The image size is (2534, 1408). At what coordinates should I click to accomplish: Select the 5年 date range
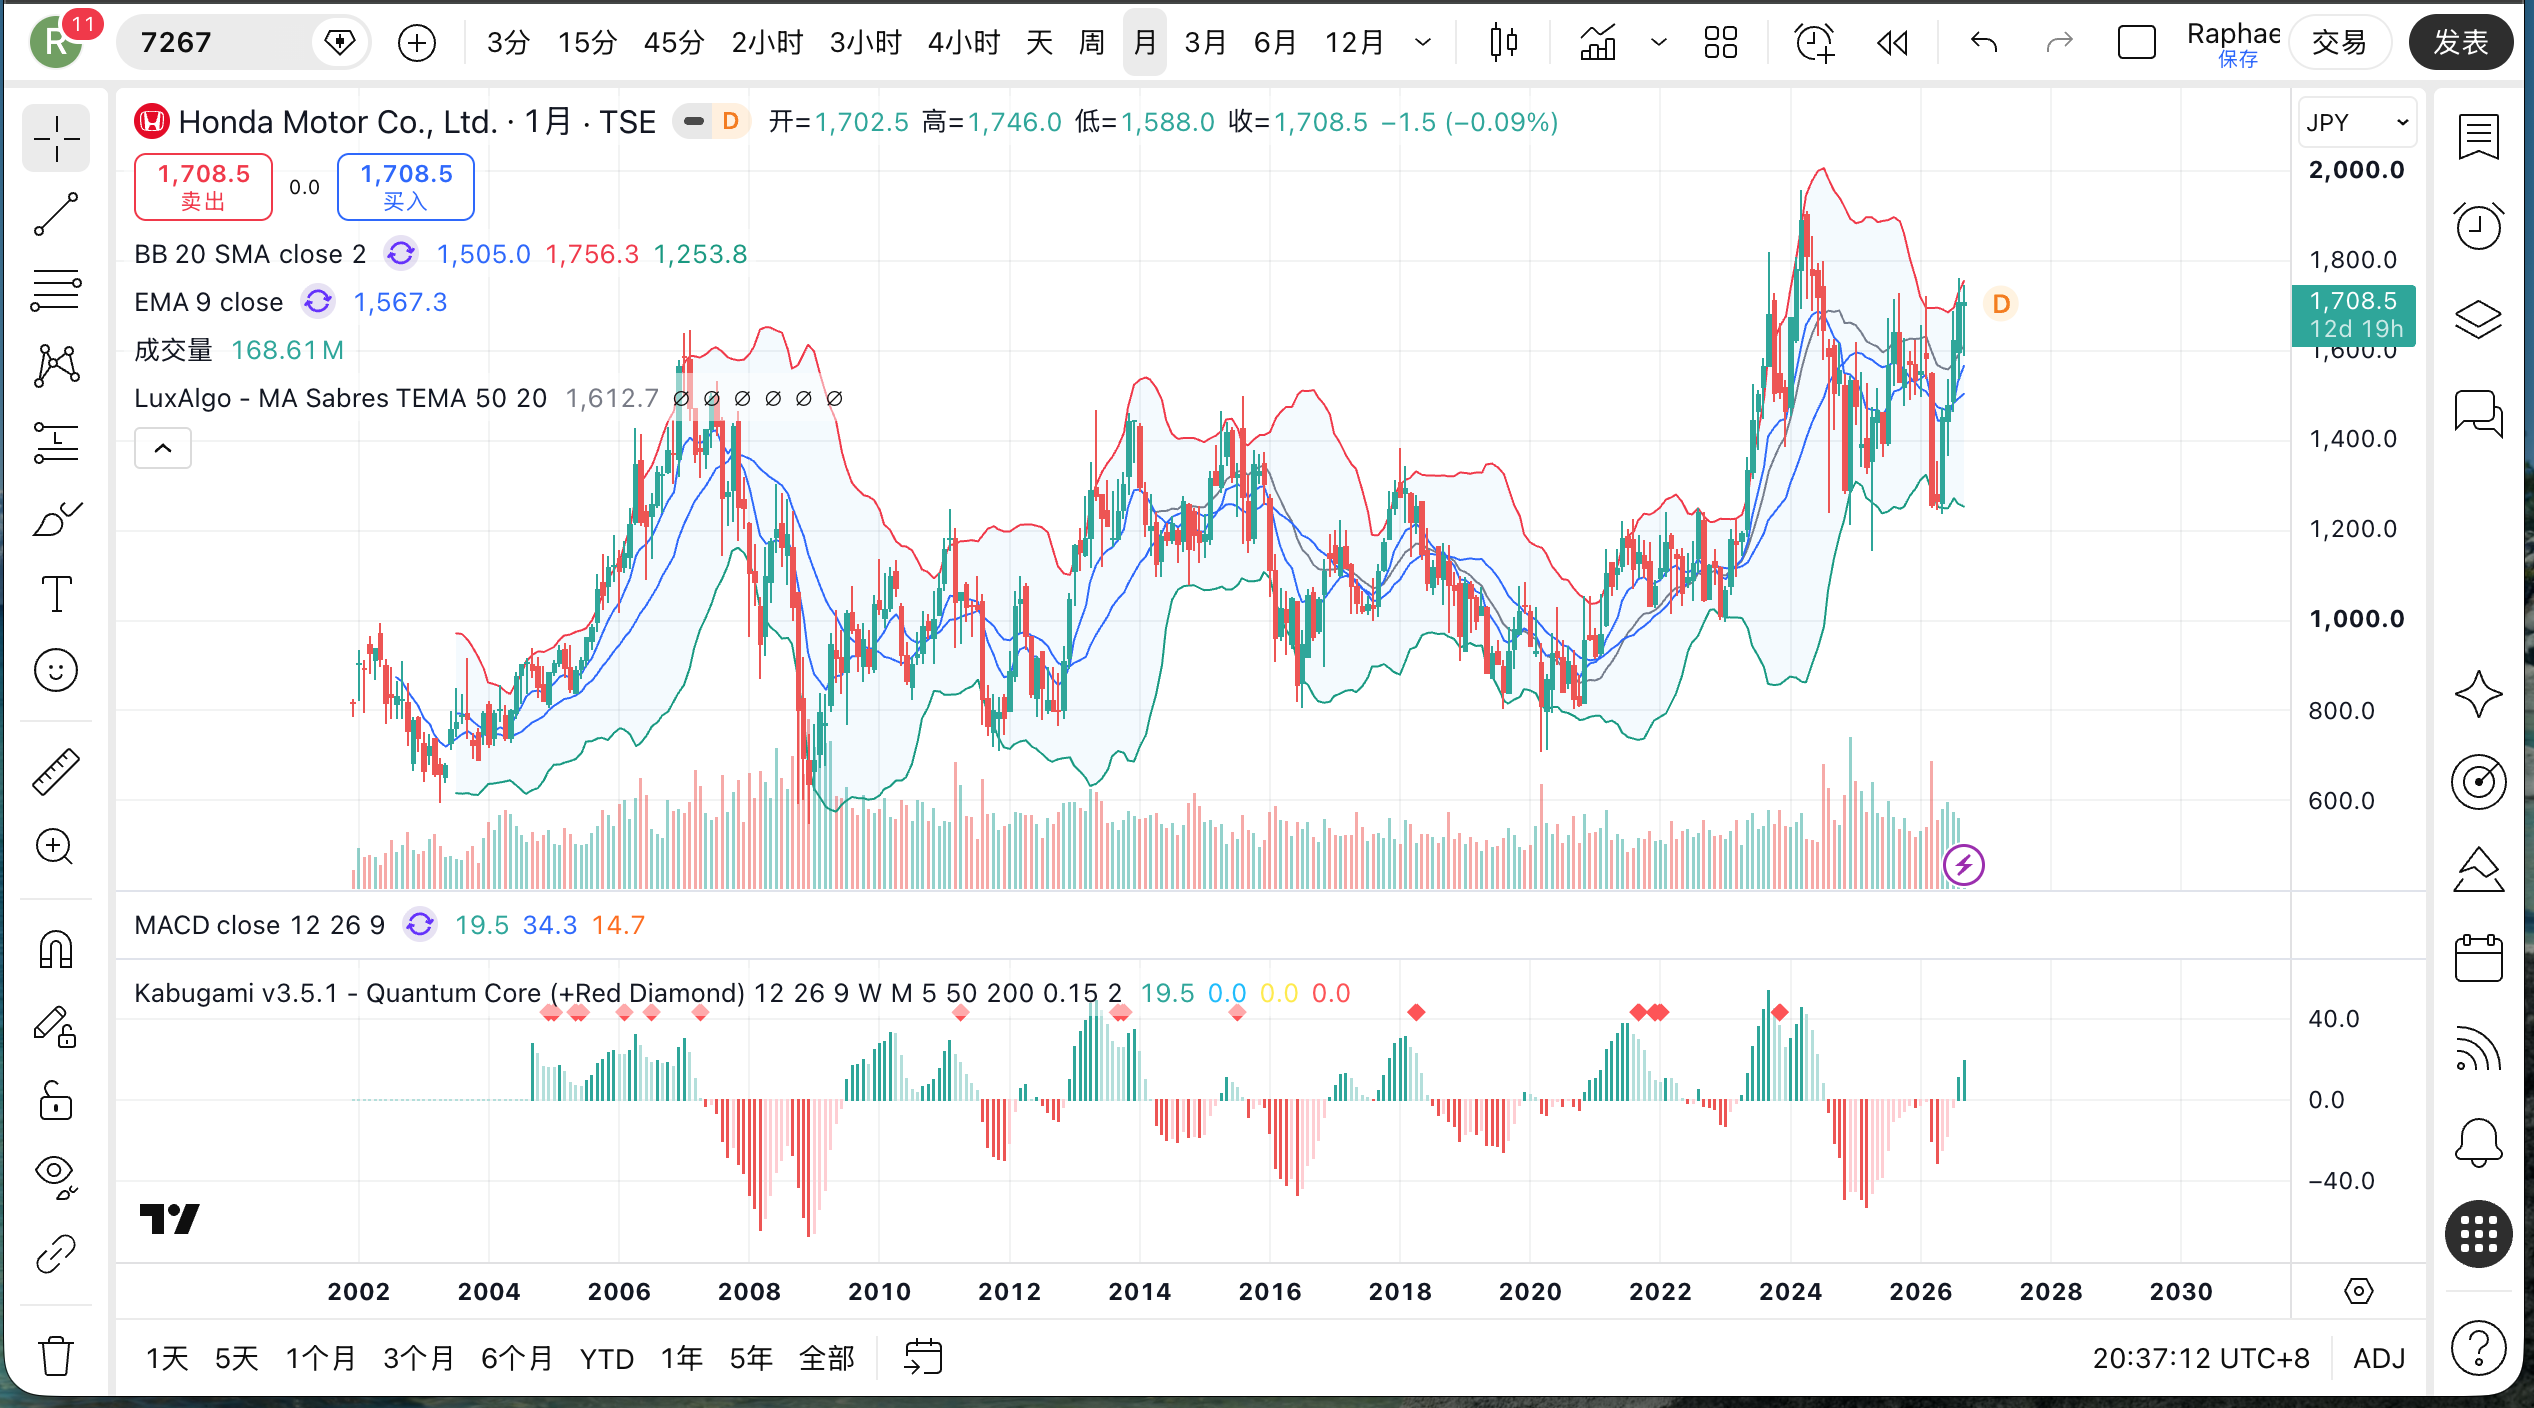[751, 1358]
